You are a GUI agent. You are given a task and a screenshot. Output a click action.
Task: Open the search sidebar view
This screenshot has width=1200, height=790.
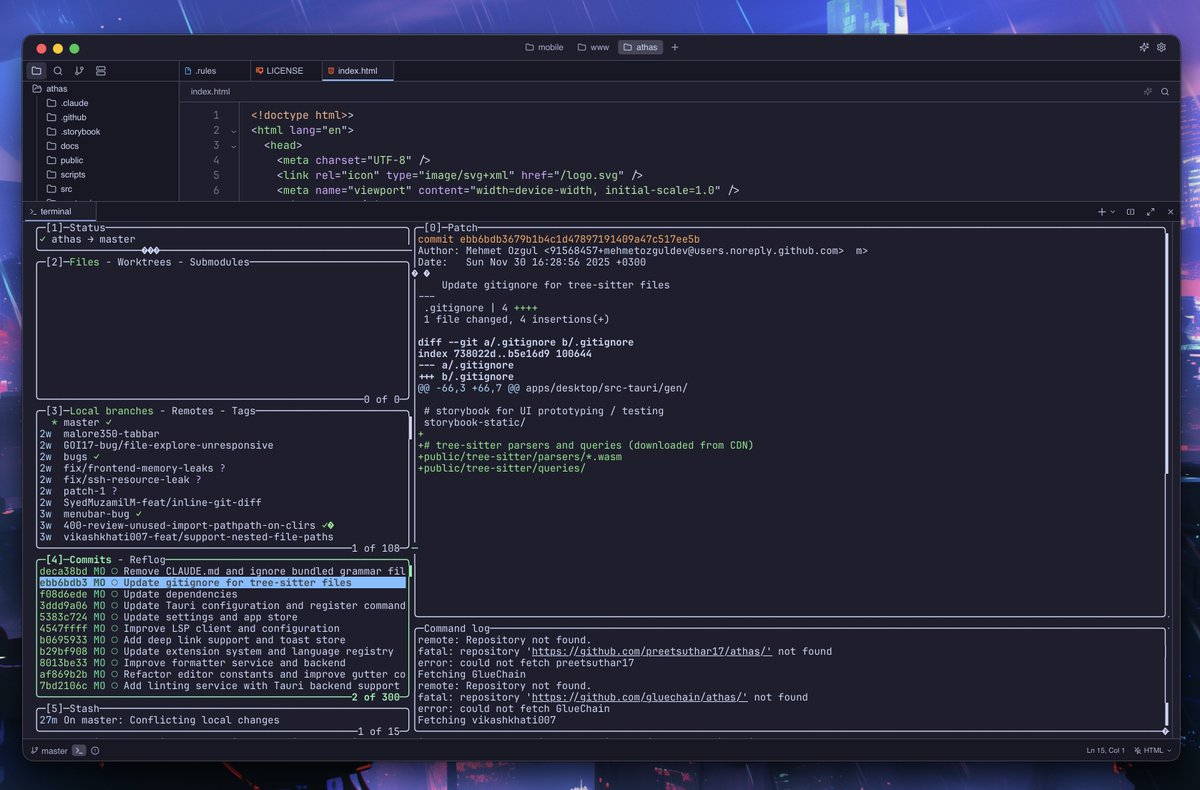click(x=58, y=71)
